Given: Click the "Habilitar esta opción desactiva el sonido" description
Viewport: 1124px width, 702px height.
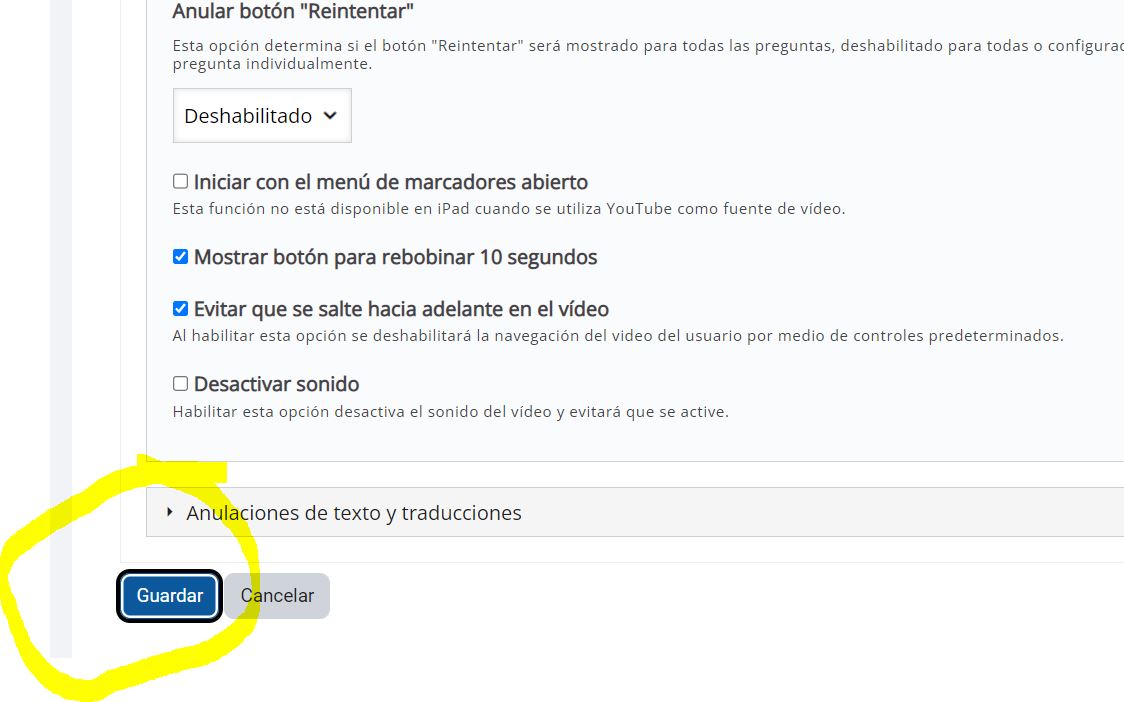Looking at the screenshot, I should click(x=451, y=412).
